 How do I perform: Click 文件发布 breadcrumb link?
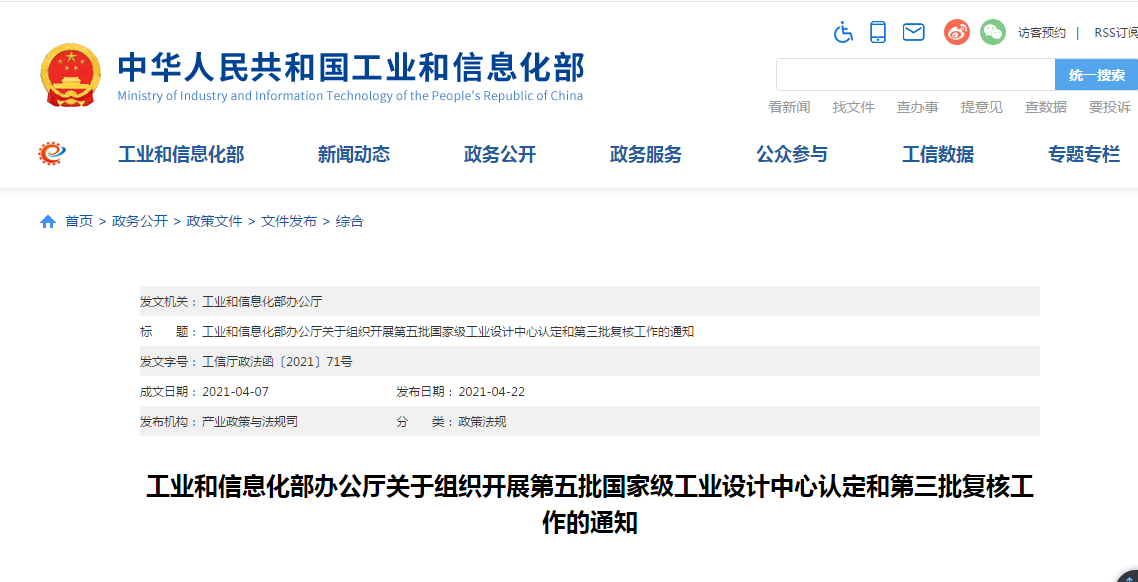point(289,222)
